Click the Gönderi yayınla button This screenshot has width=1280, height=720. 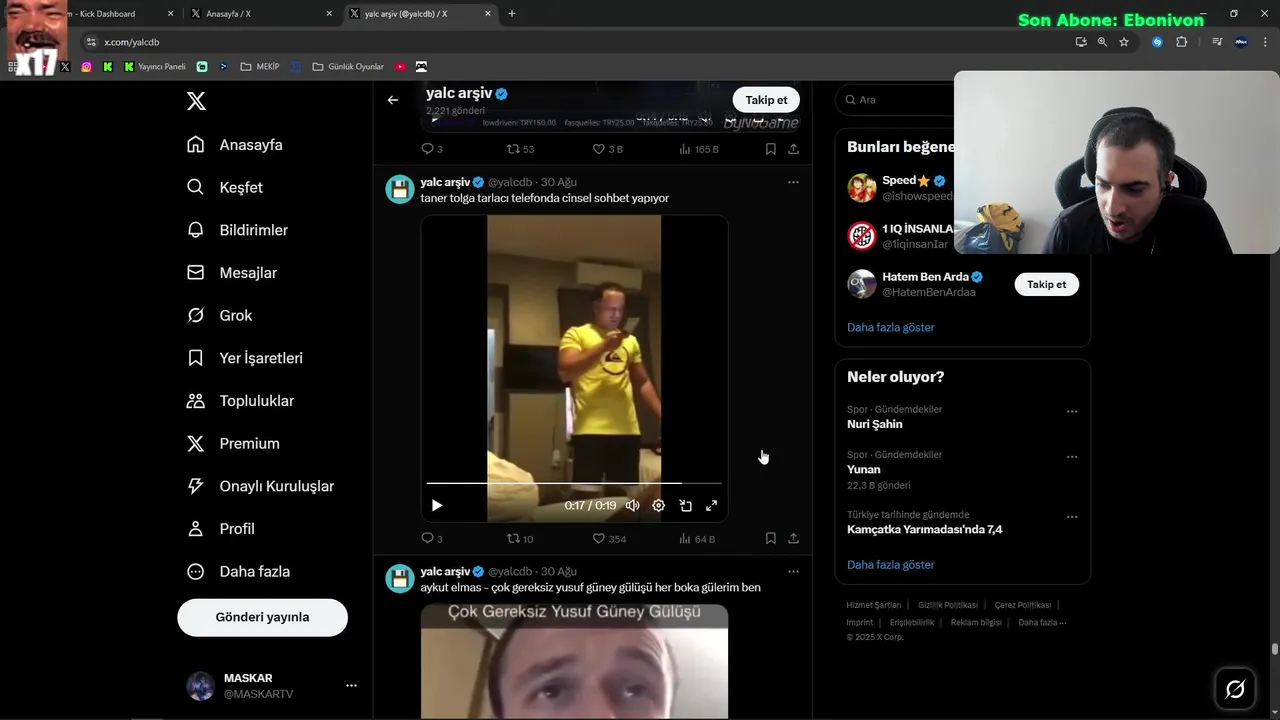(x=263, y=617)
